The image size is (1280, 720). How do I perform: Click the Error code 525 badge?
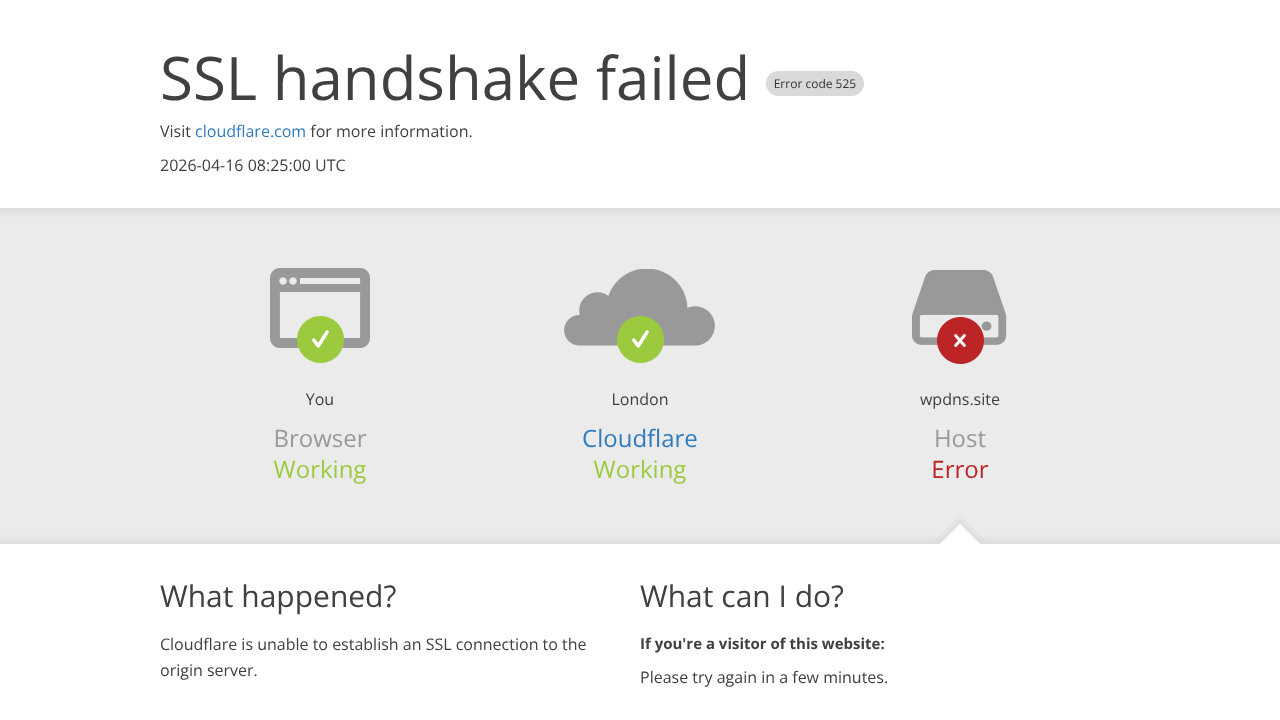pos(815,84)
